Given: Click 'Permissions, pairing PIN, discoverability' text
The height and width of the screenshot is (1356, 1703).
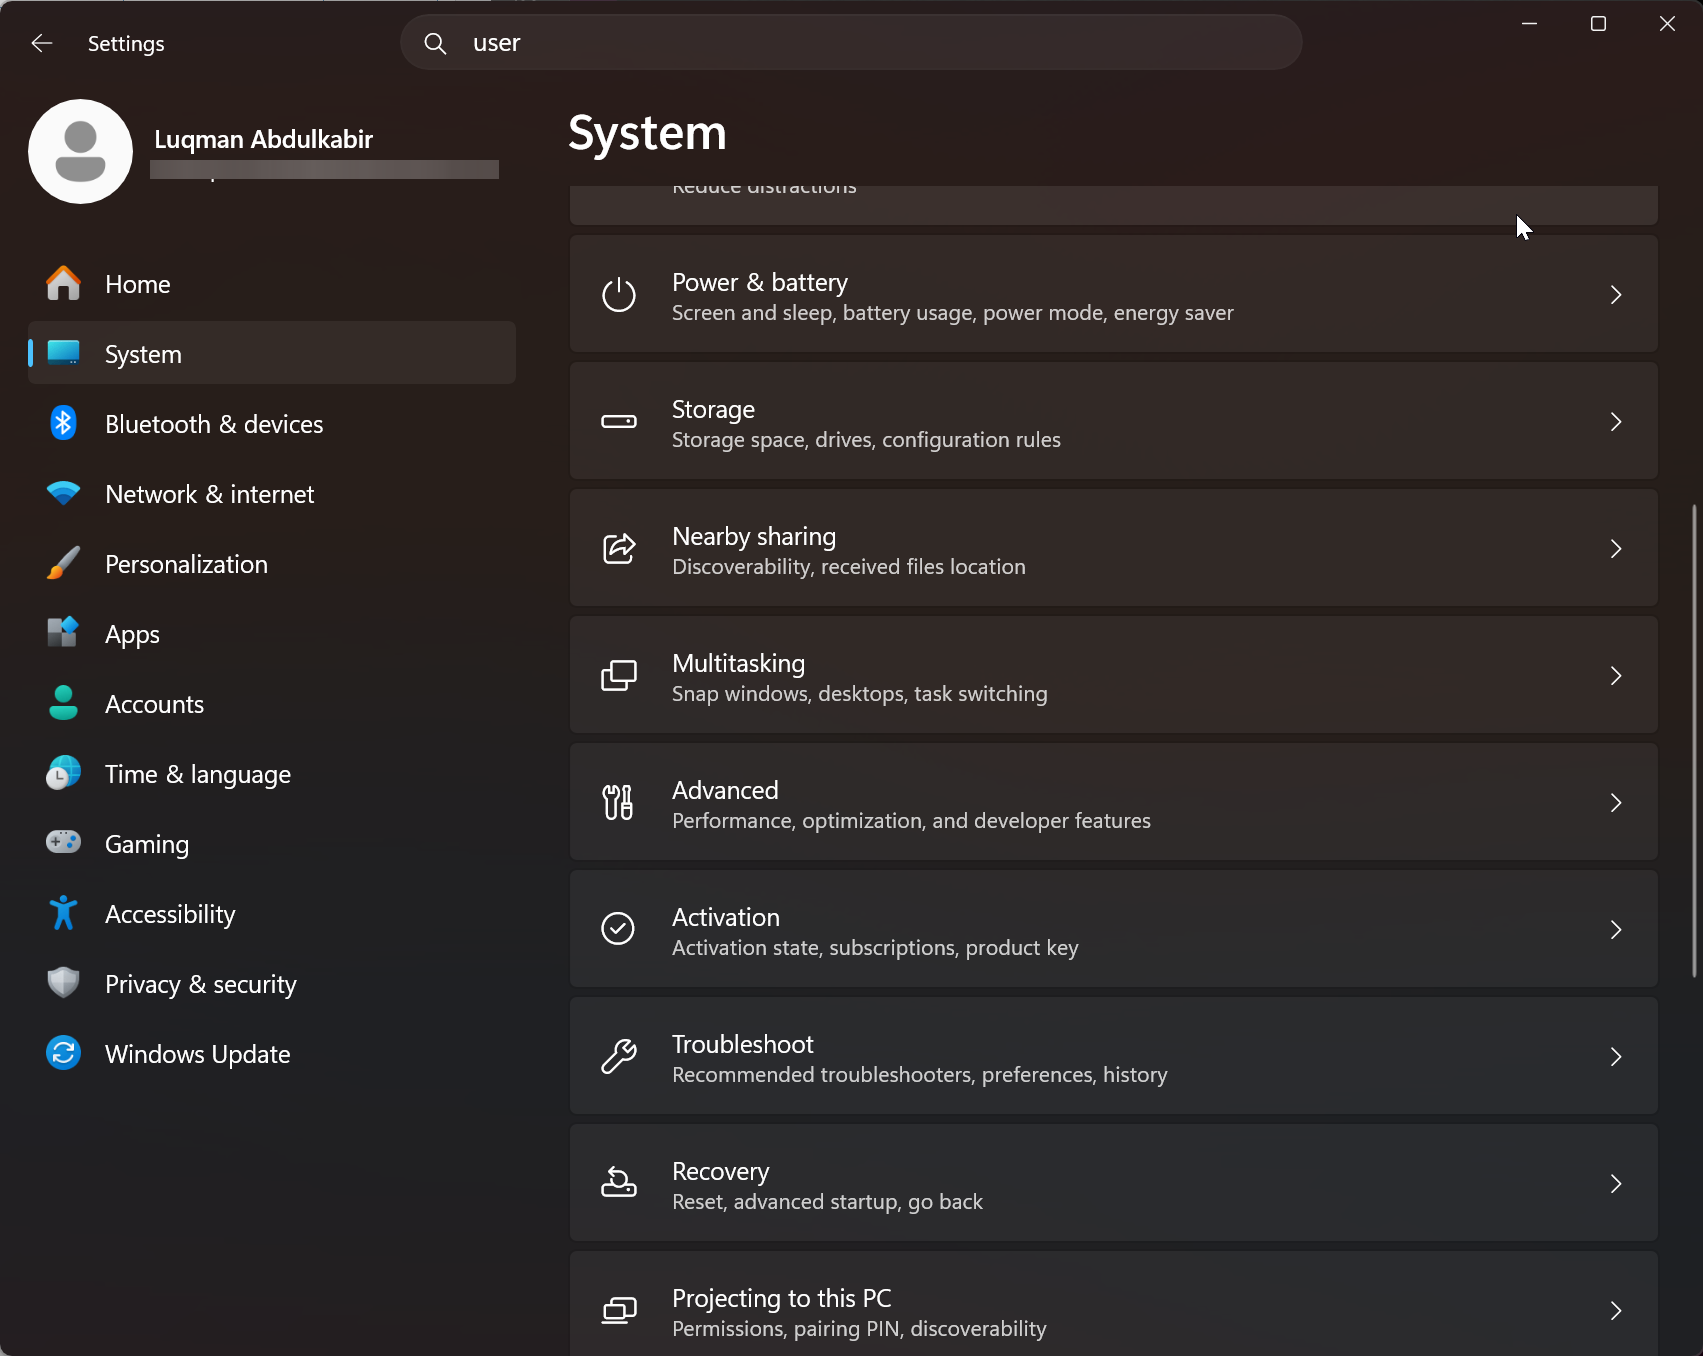Looking at the screenshot, I should (859, 1329).
